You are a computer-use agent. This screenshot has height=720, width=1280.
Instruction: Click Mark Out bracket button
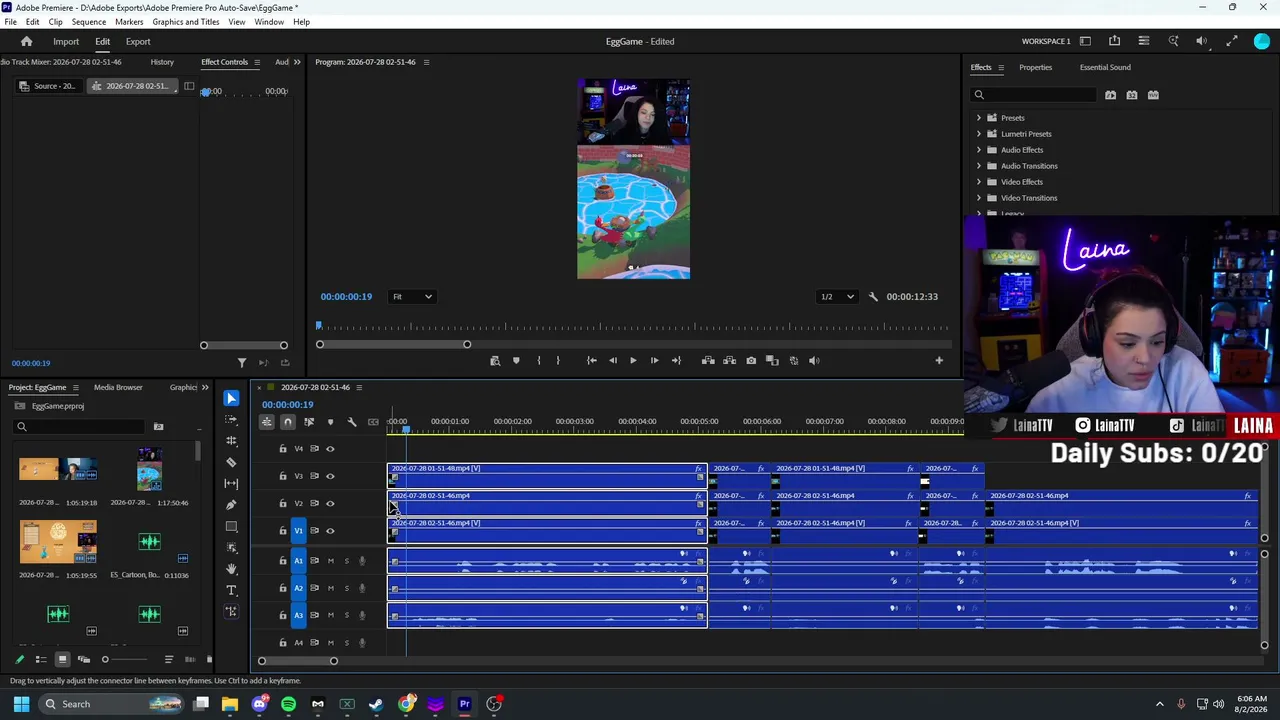558,361
